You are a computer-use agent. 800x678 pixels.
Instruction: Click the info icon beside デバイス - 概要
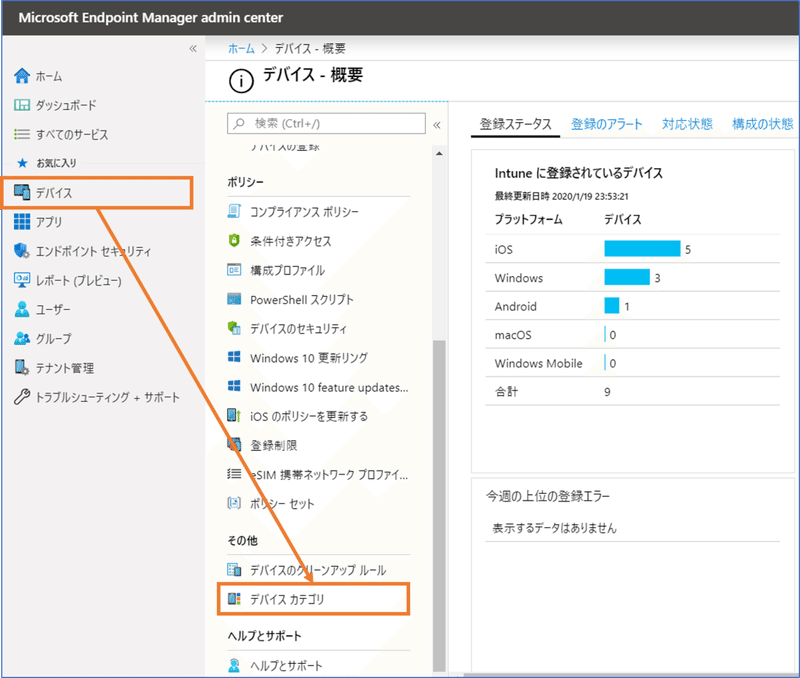click(x=241, y=81)
